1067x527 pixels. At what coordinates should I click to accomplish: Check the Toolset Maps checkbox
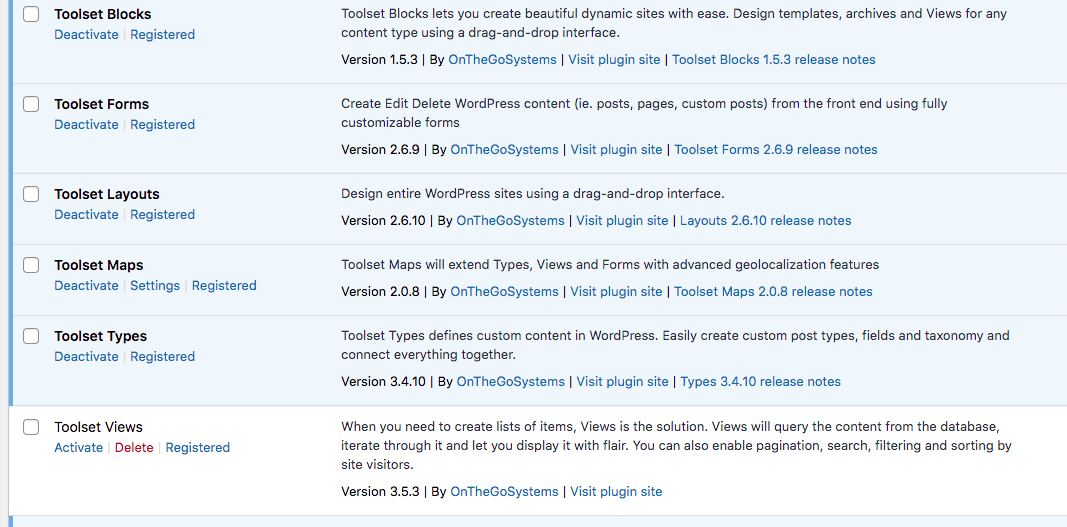click(x=31, y=265)
